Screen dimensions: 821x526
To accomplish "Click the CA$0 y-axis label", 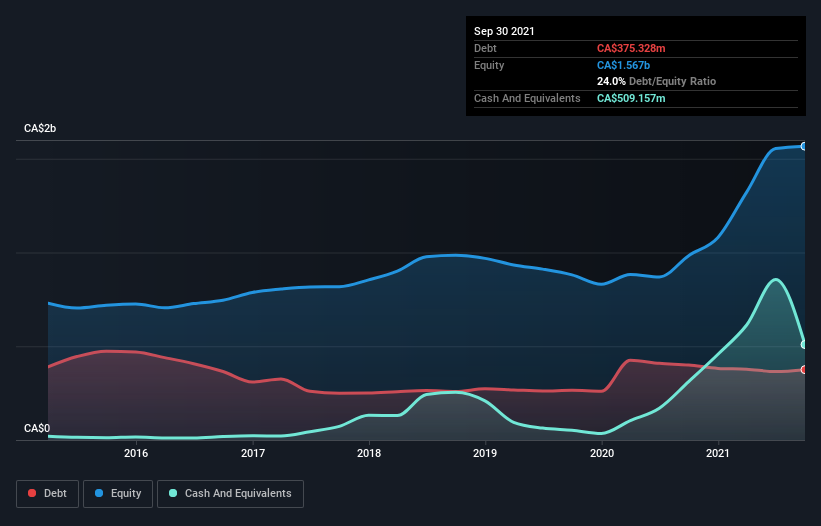I will click(37, 428).
